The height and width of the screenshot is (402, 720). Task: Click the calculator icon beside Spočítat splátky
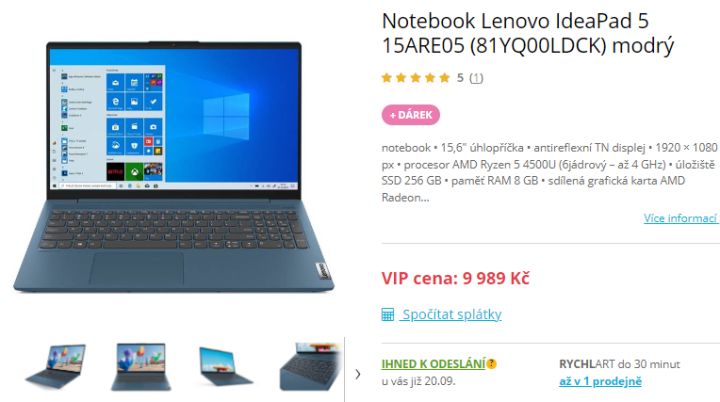(388, 315)
